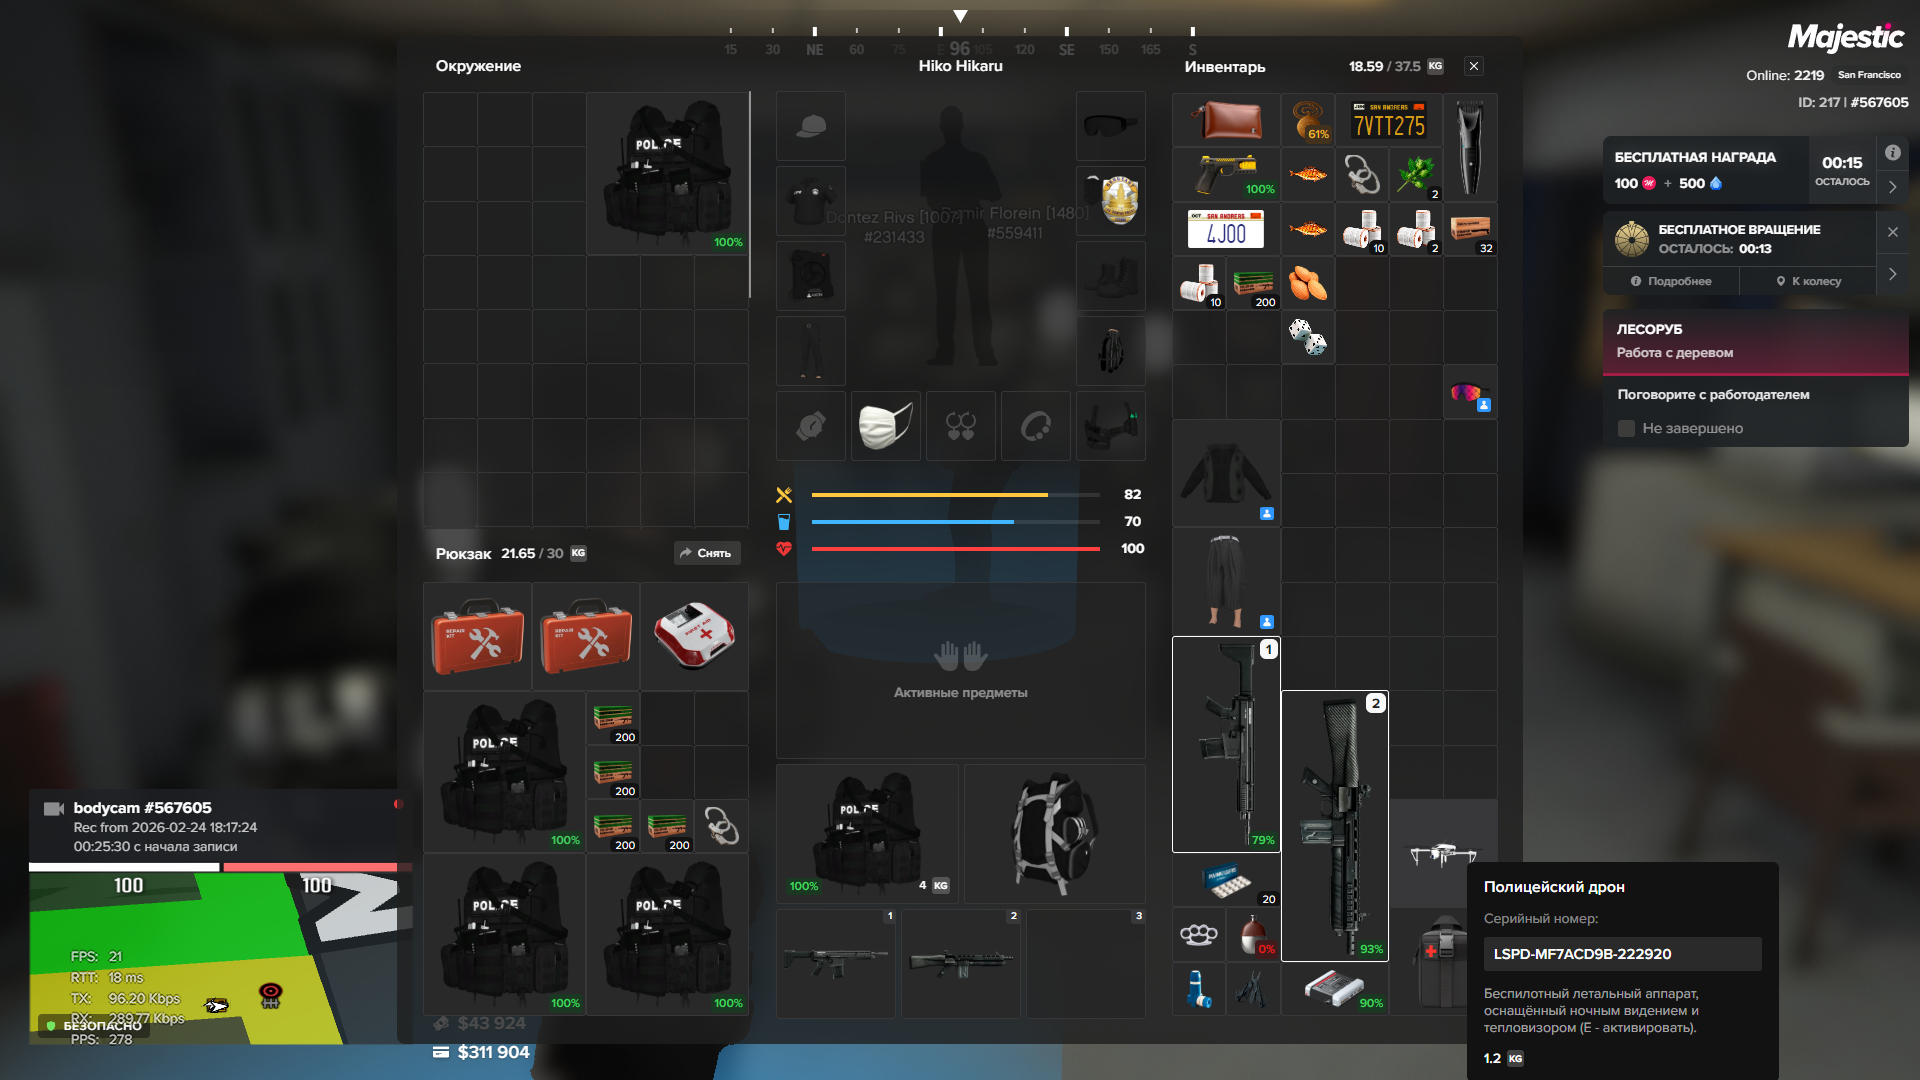Select the yellow taser pistol item

(x=1225, y=174)
